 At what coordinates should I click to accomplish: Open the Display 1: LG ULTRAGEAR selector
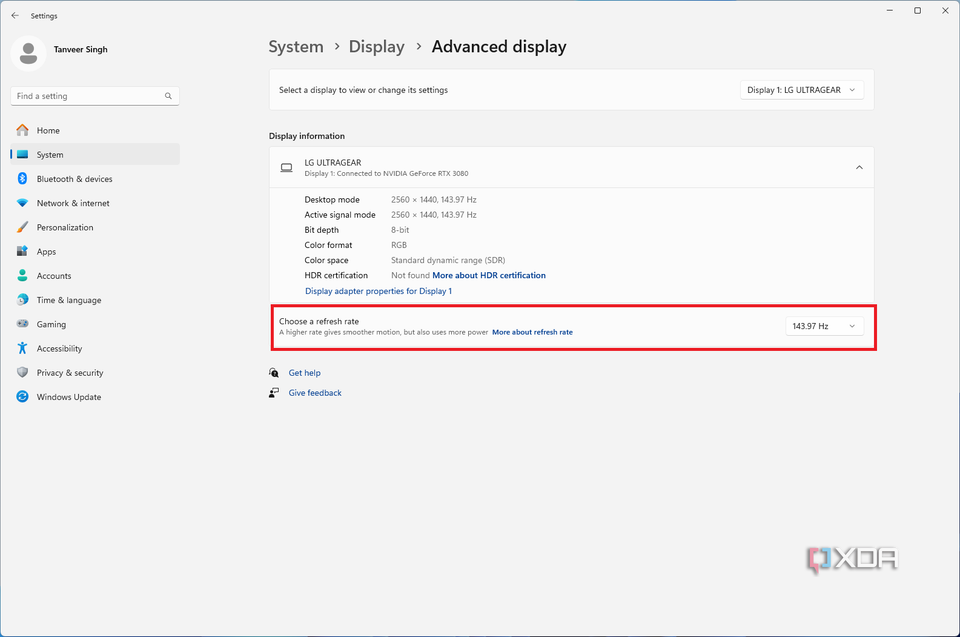click(801, 89)
